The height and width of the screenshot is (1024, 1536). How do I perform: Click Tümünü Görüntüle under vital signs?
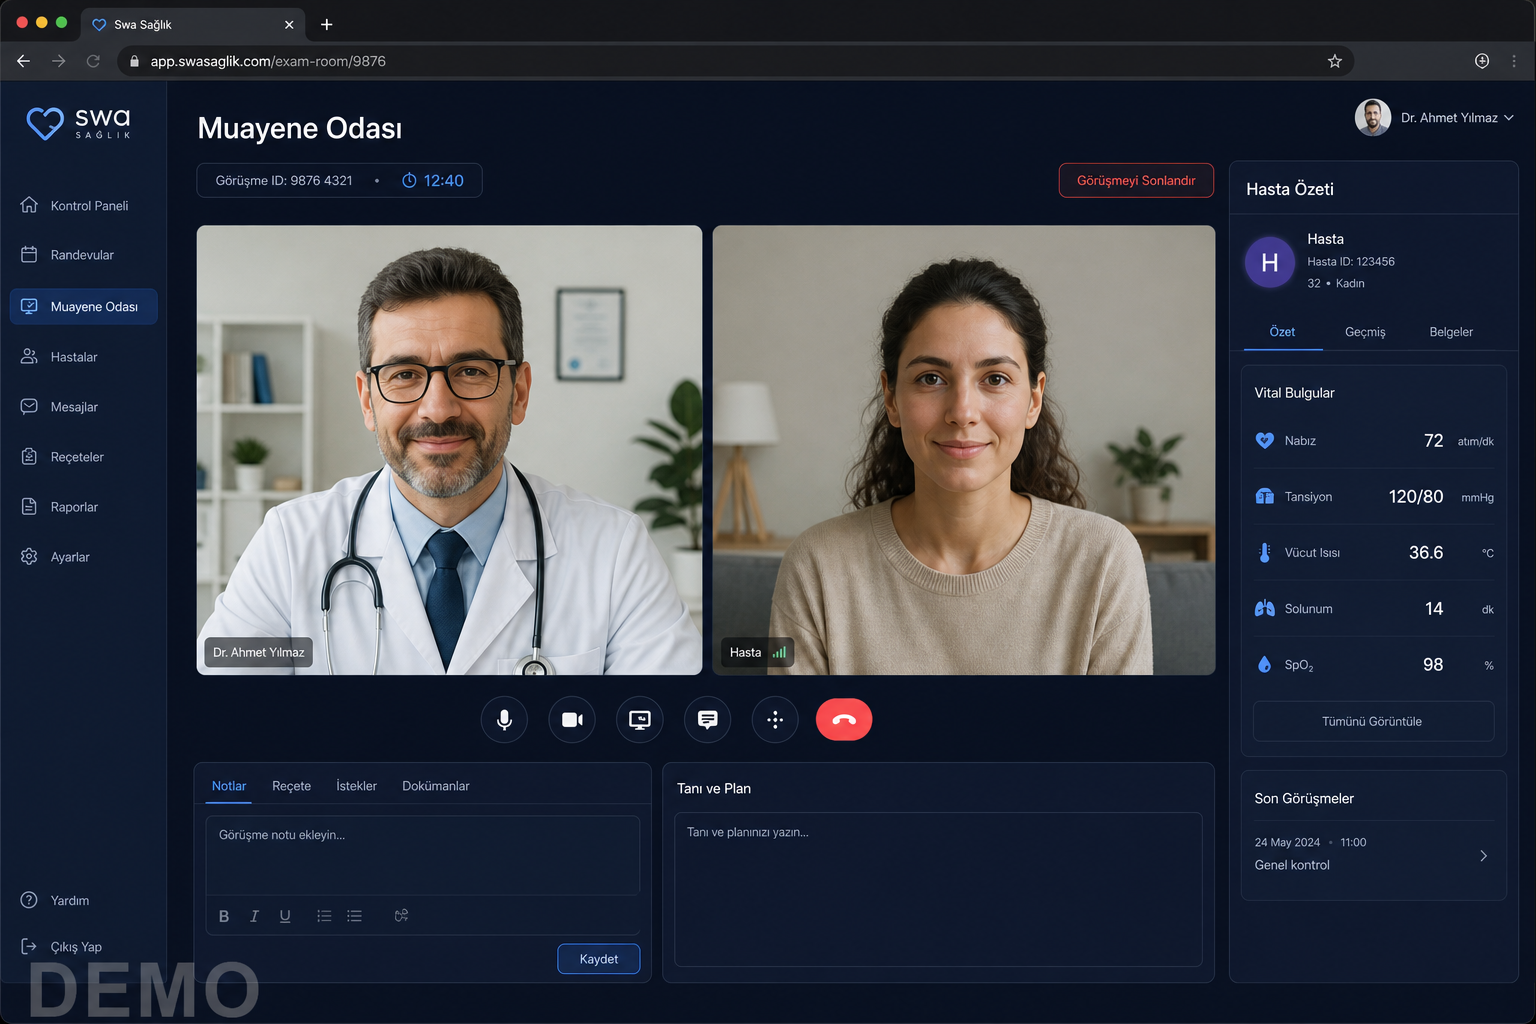coord(1373,721)
